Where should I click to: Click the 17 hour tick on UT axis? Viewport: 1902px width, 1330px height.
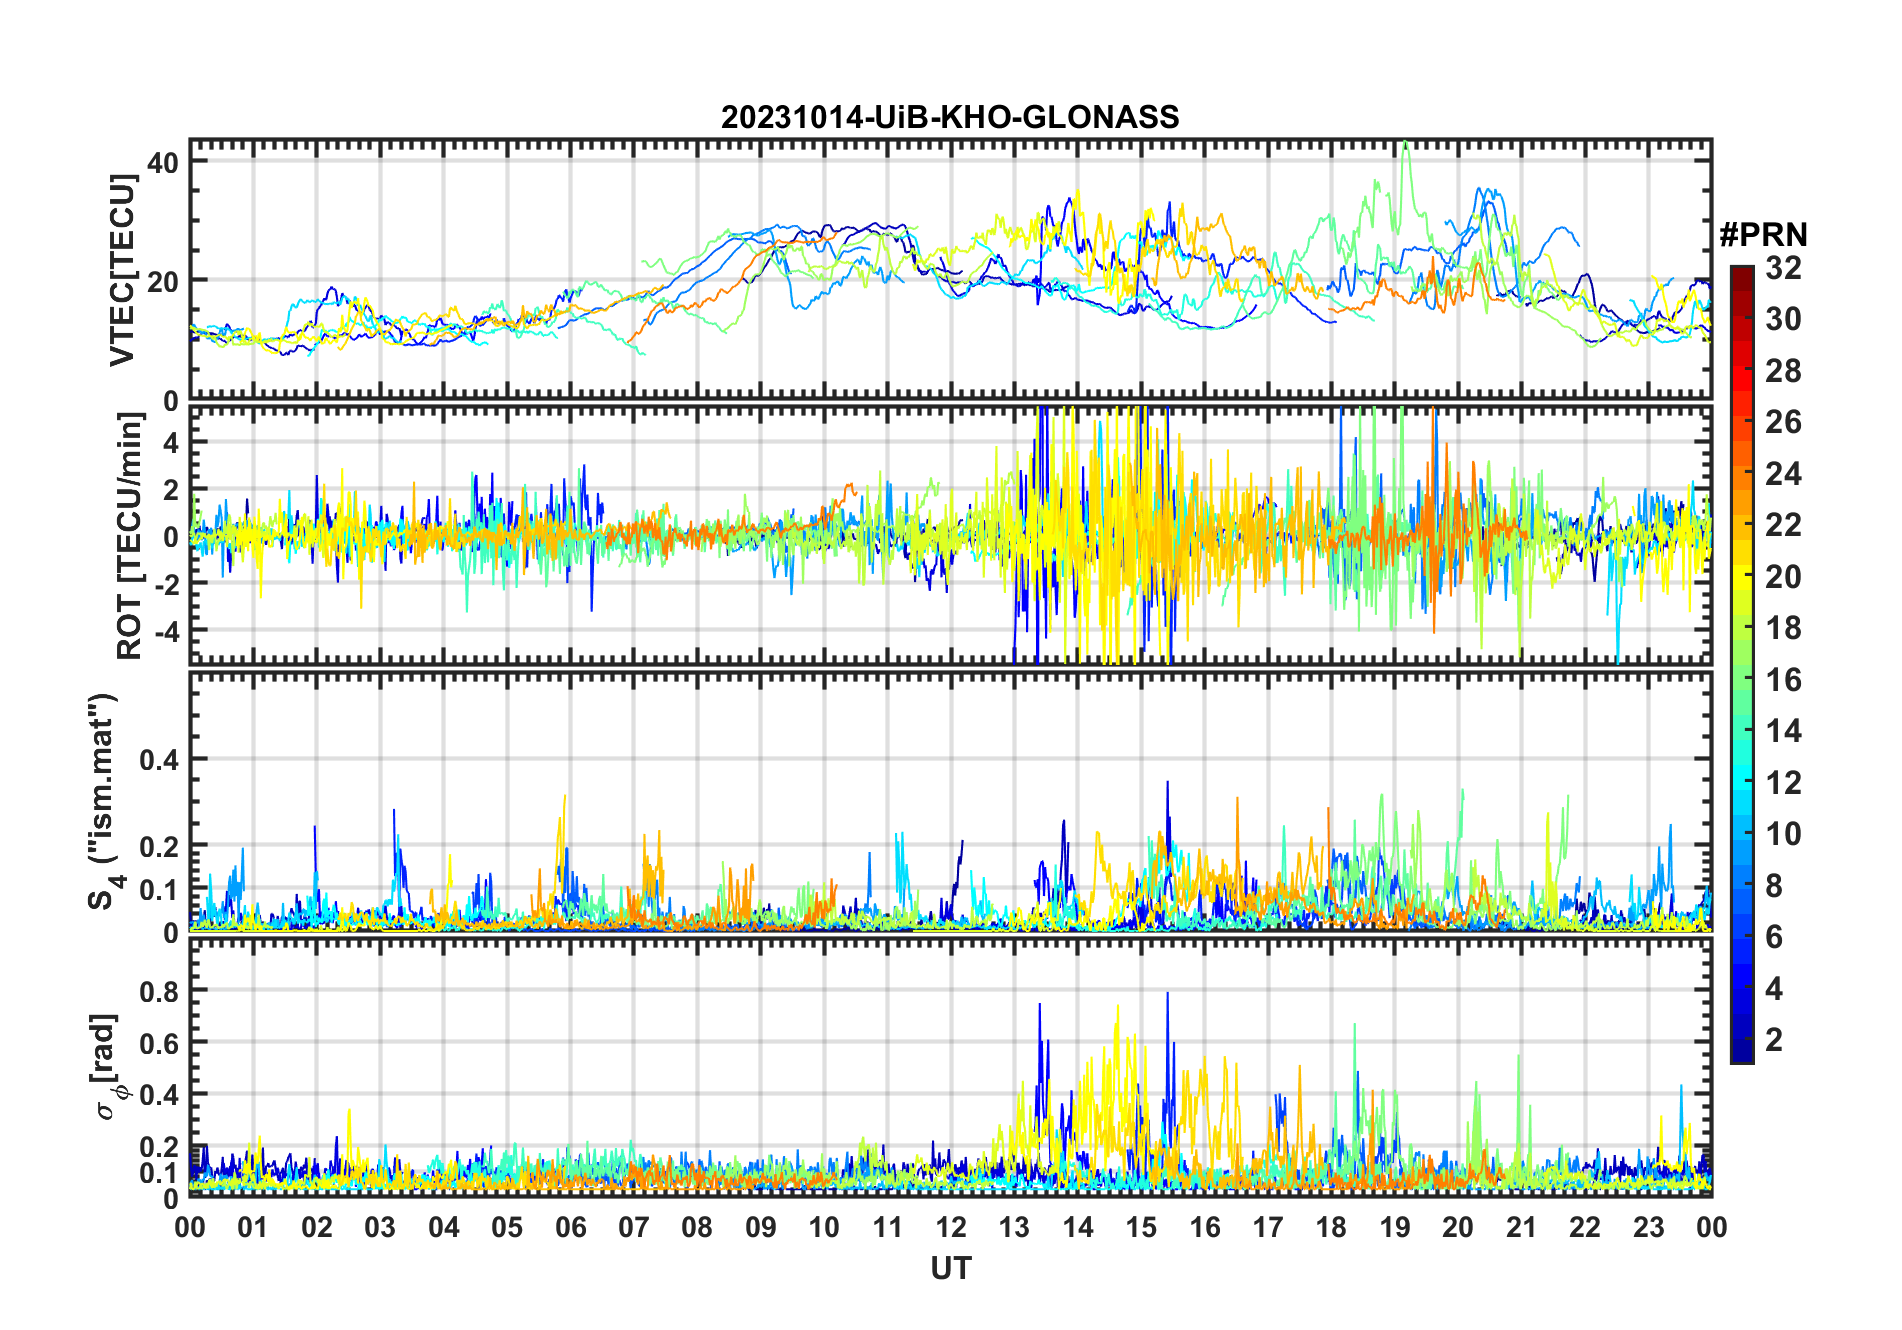click(x=1268, y=1227)
